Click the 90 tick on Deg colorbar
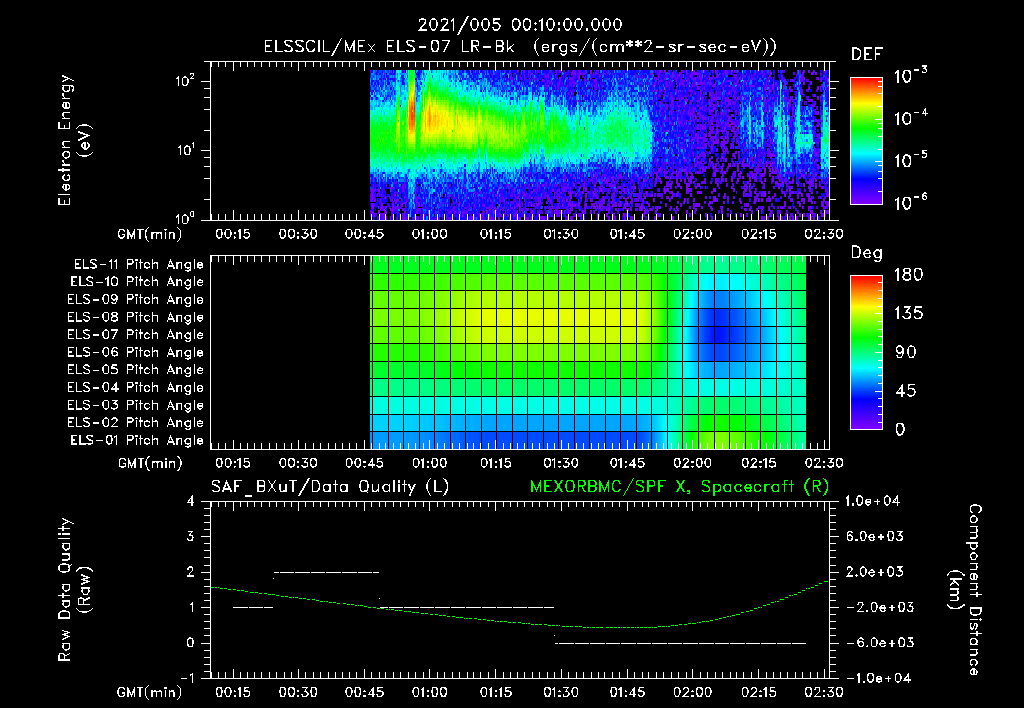 (905, 352)
